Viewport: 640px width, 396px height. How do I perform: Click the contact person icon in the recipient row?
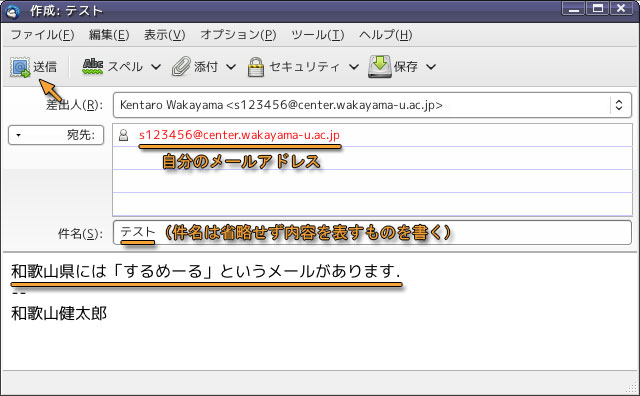123,135
